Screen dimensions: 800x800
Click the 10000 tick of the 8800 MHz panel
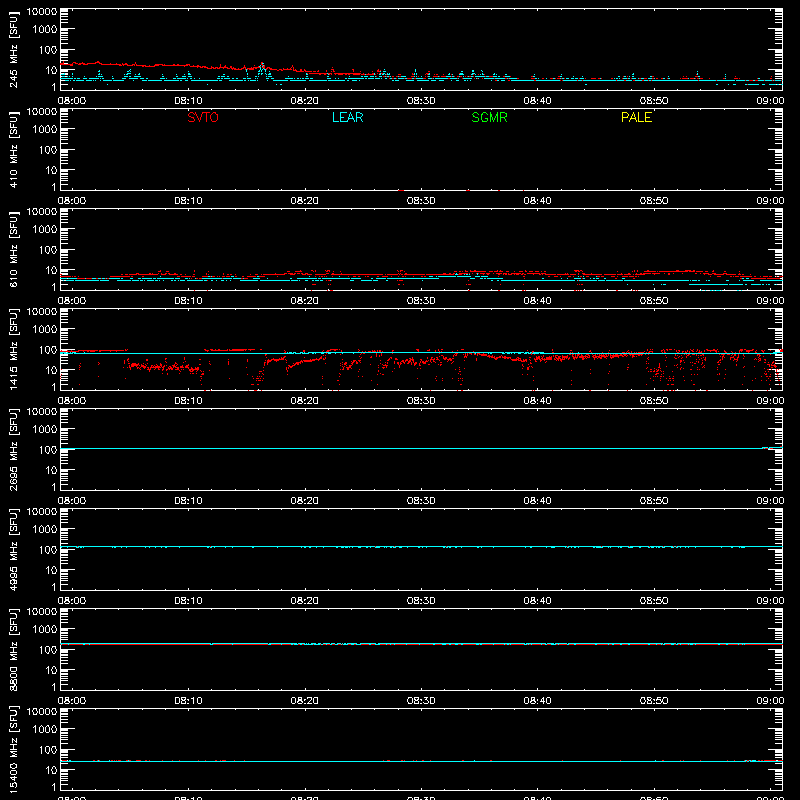coord(42,612)
